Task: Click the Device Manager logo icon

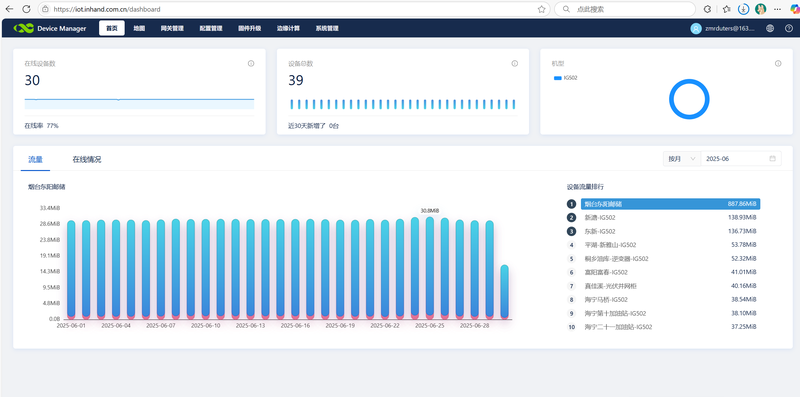Action: [23, 28]
